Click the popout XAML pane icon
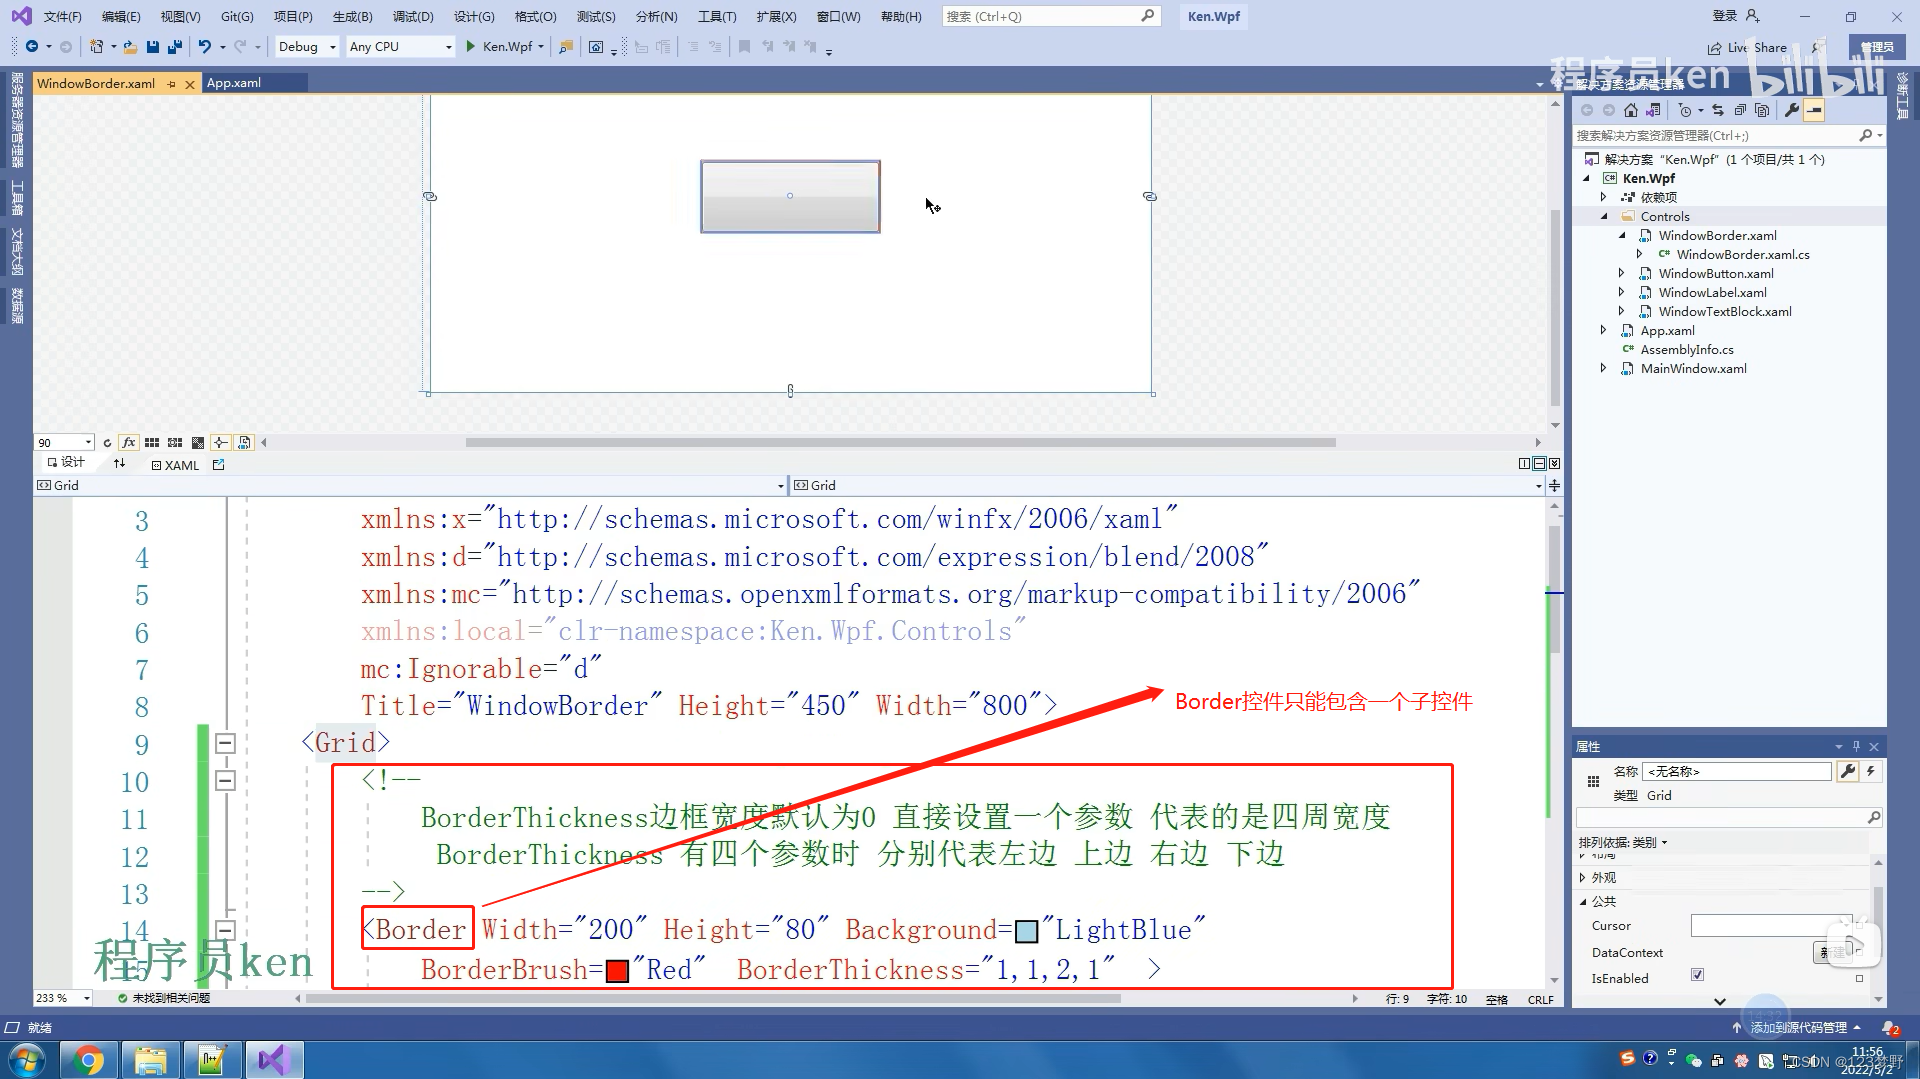This screenshot has width=1920, height=1079. (x=219, y=465)
